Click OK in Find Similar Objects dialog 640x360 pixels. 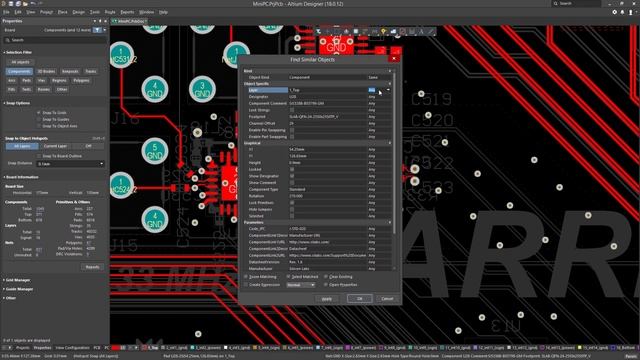[x=360, y=299]
